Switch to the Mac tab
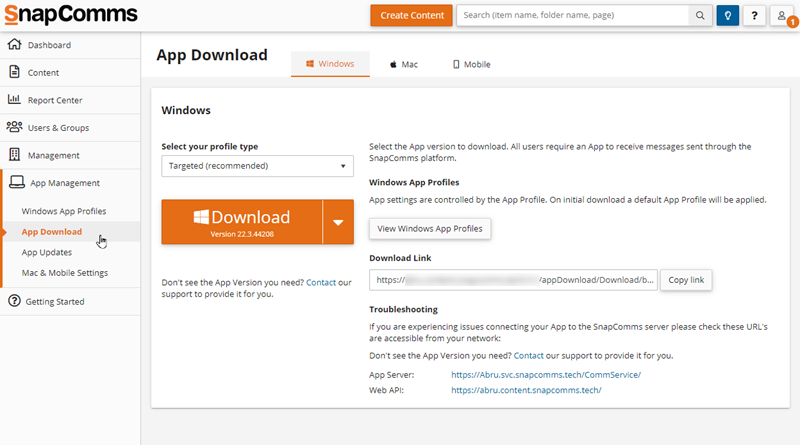 (404, 64)
